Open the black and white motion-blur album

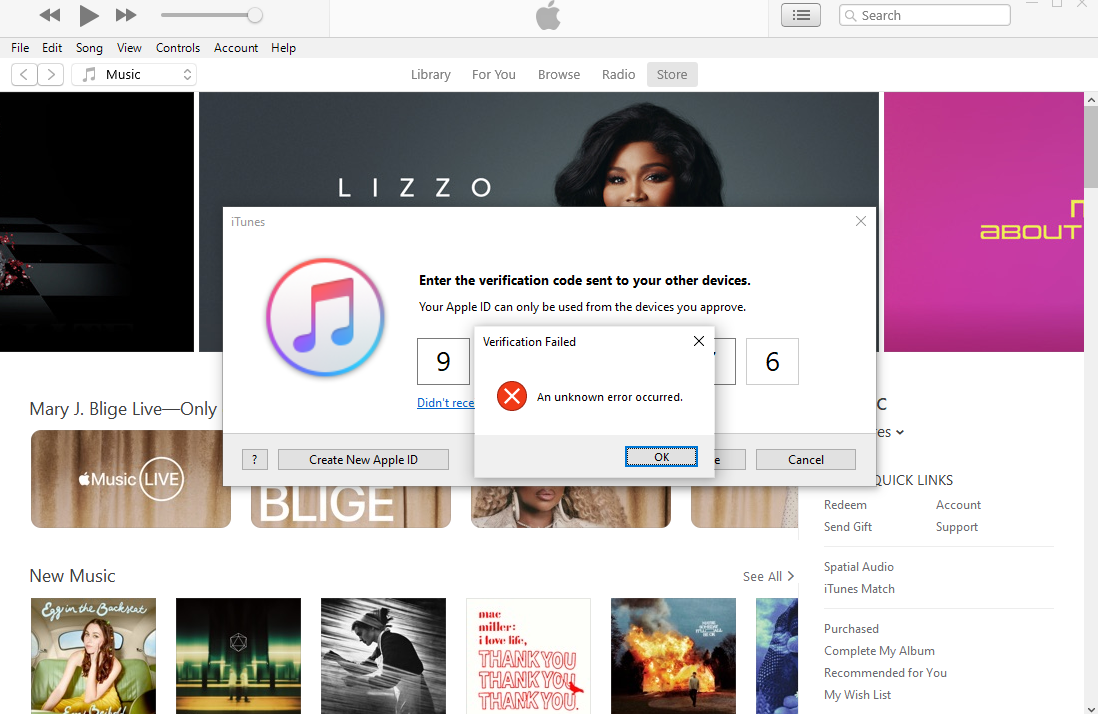click(x=383, y=656)
